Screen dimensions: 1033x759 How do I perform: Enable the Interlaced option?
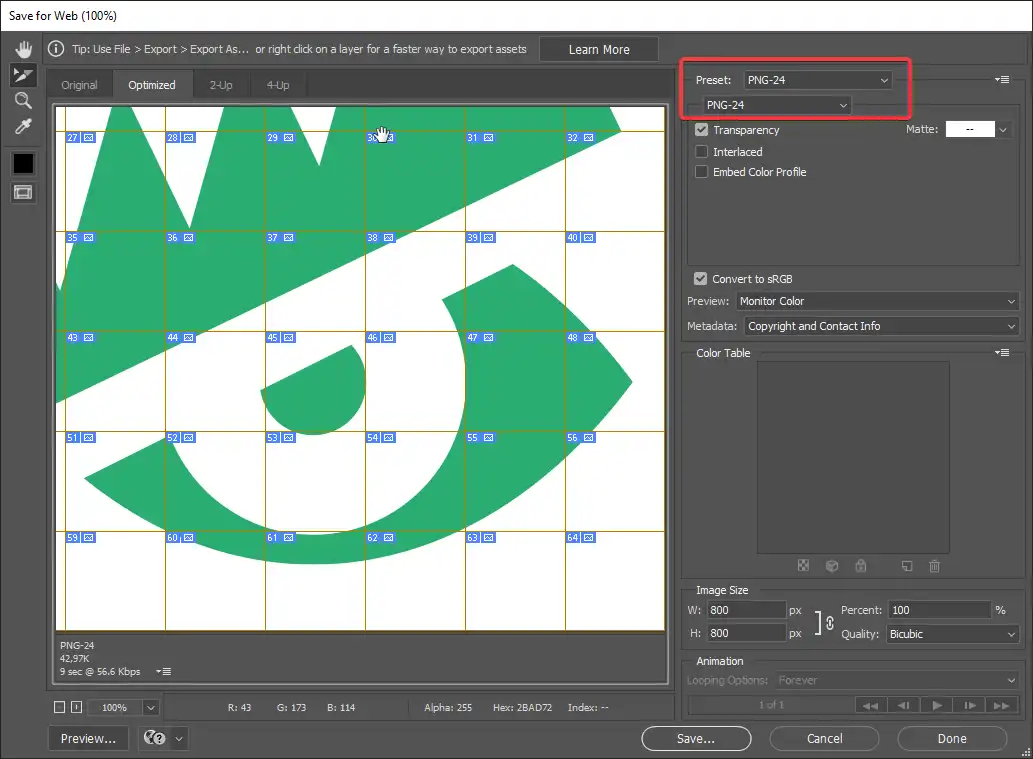(x=702, y=152)
